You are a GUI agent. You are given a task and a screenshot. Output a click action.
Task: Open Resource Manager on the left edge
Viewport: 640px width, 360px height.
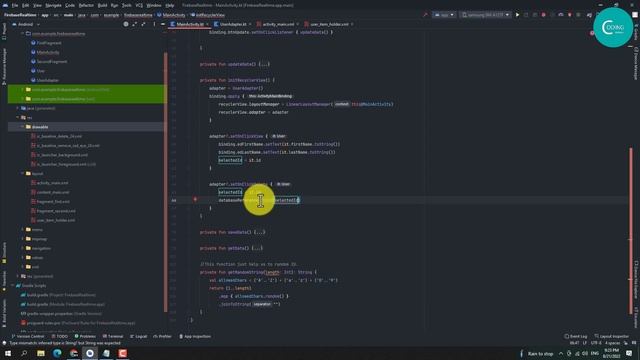[x=4, y=66]
